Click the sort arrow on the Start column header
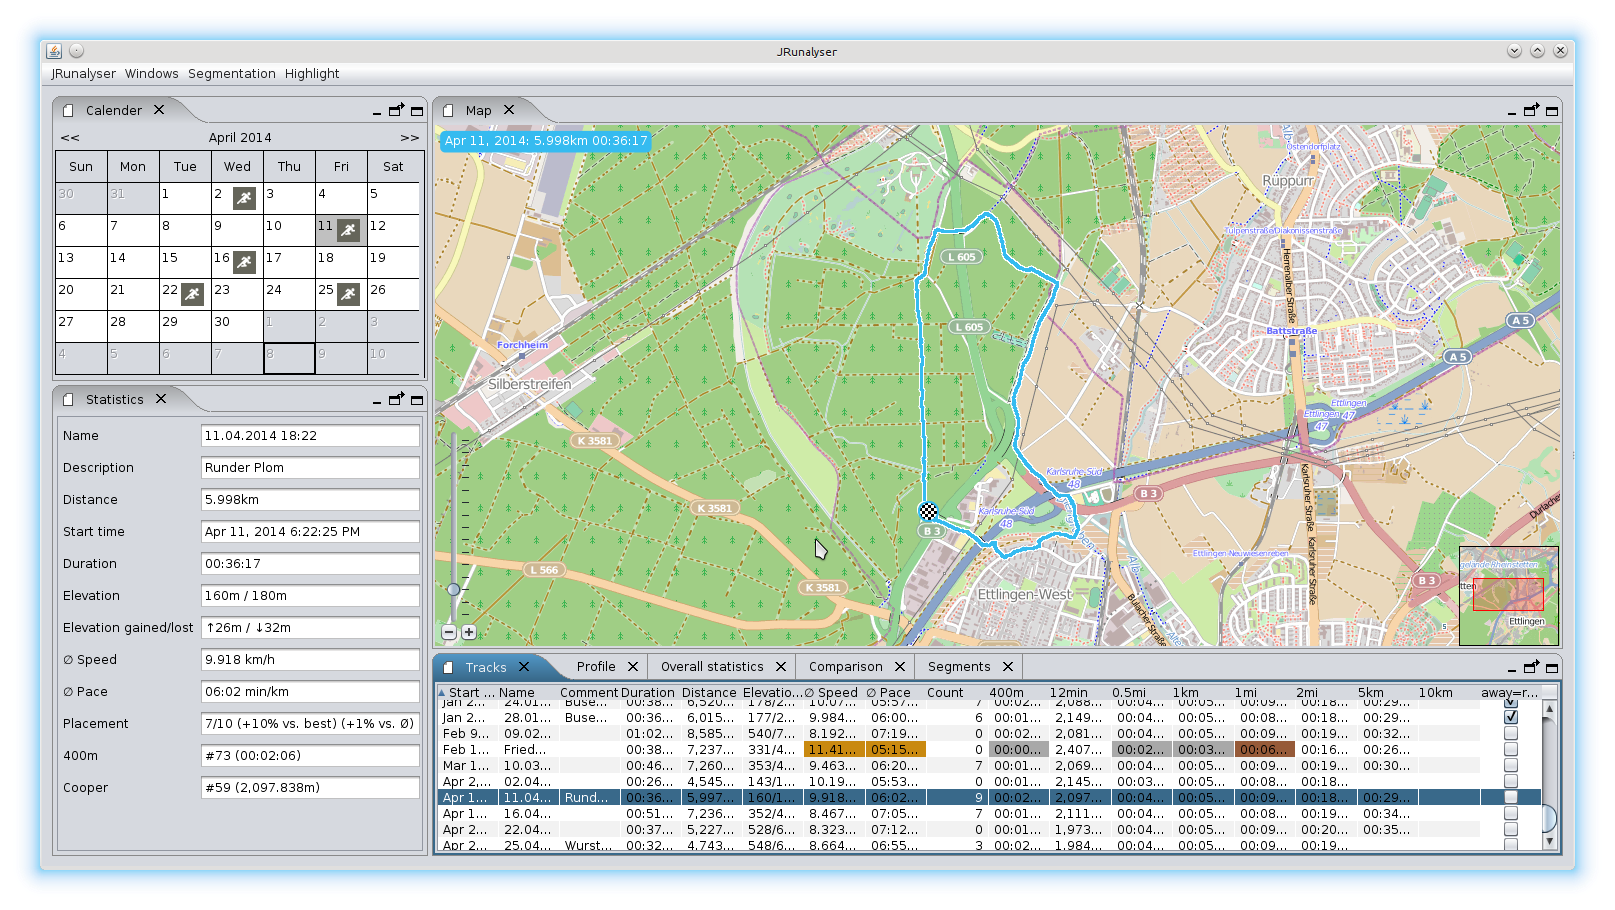Image resolution: width=1615 pixels, height=910 pixels. tap(443, 692)
